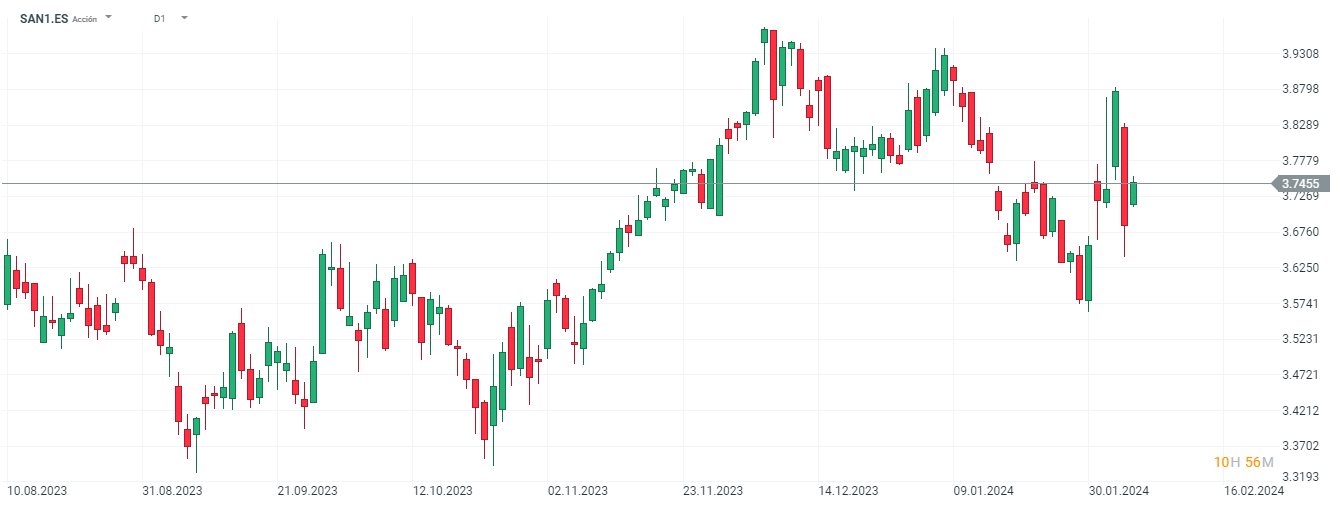Click the 14.12.2023 time axis label
The width and height of the screenshot is (1342, 507).
pos(848,491)
